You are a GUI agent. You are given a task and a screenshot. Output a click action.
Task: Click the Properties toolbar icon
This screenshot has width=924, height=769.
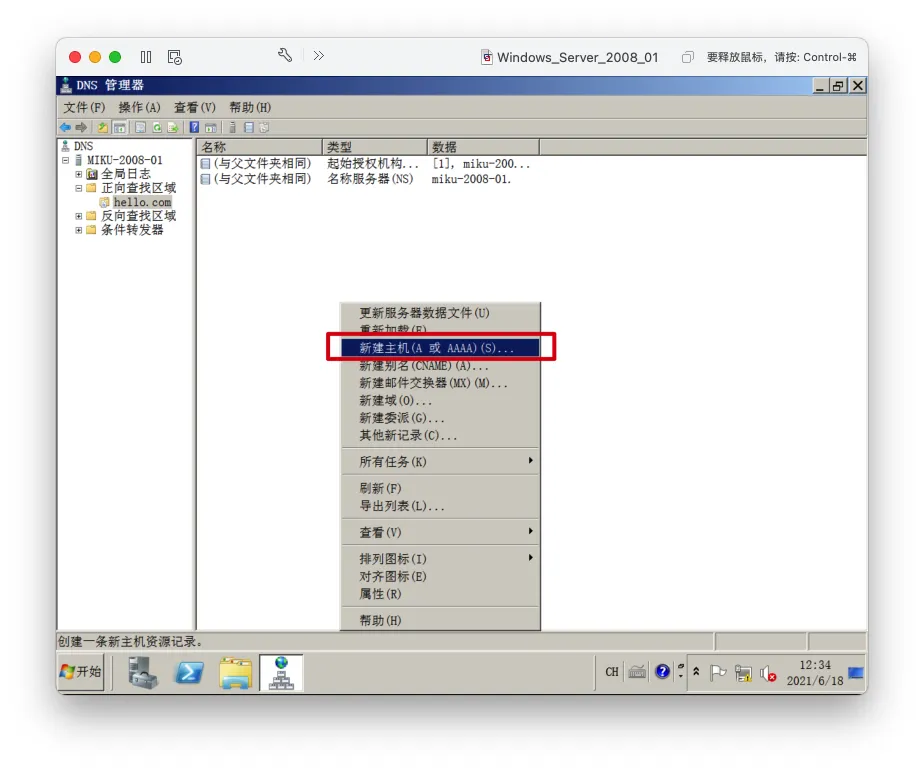pyautogui.click(x=140, y=127)
